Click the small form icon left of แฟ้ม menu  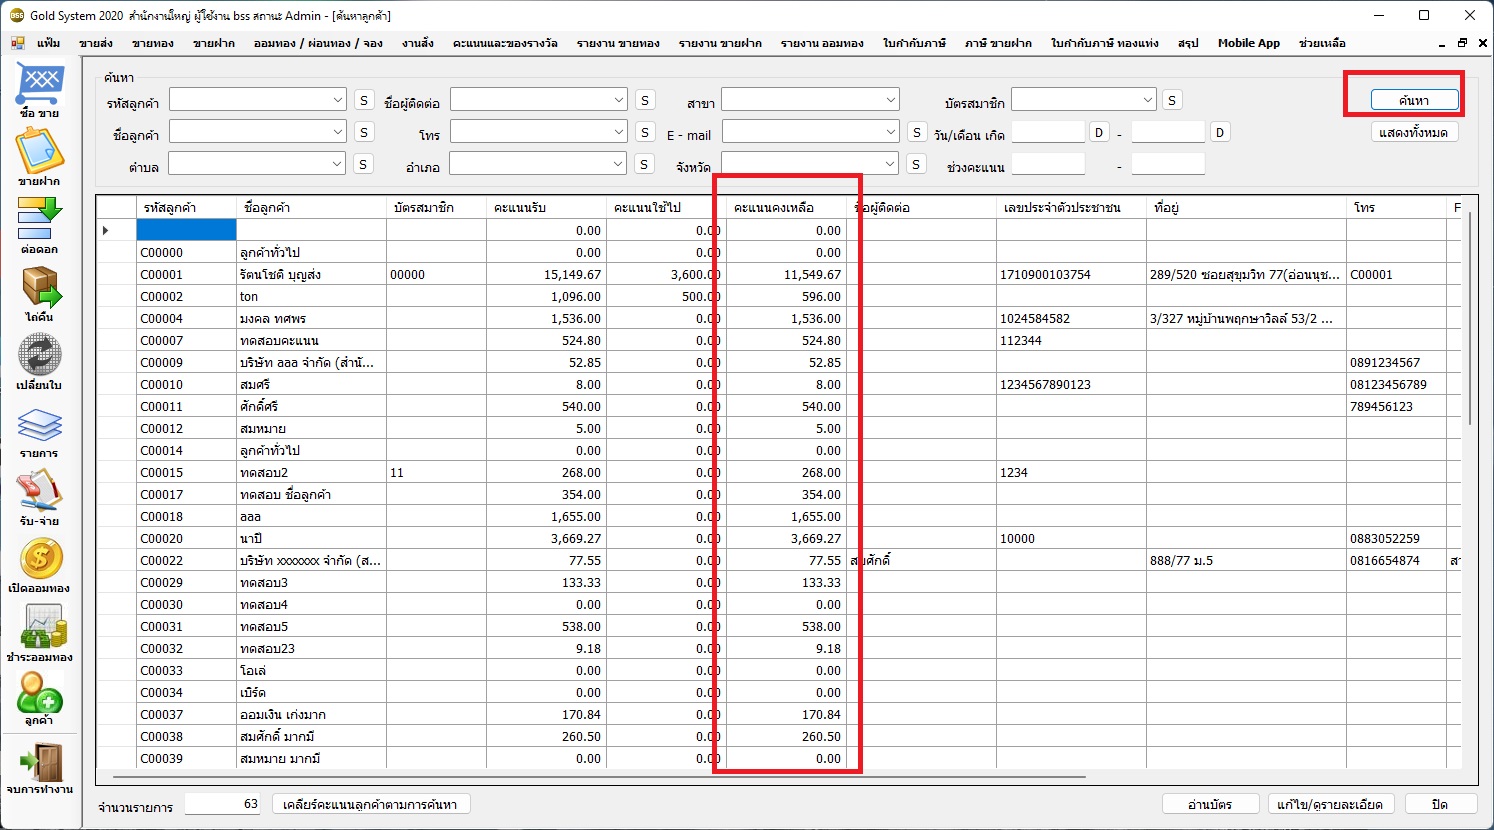17,43
